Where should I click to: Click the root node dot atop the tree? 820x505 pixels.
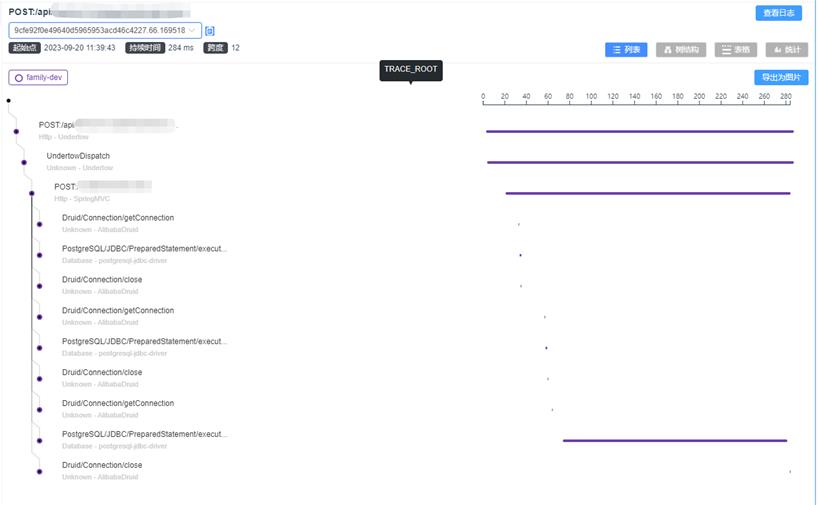coord(8,100)
